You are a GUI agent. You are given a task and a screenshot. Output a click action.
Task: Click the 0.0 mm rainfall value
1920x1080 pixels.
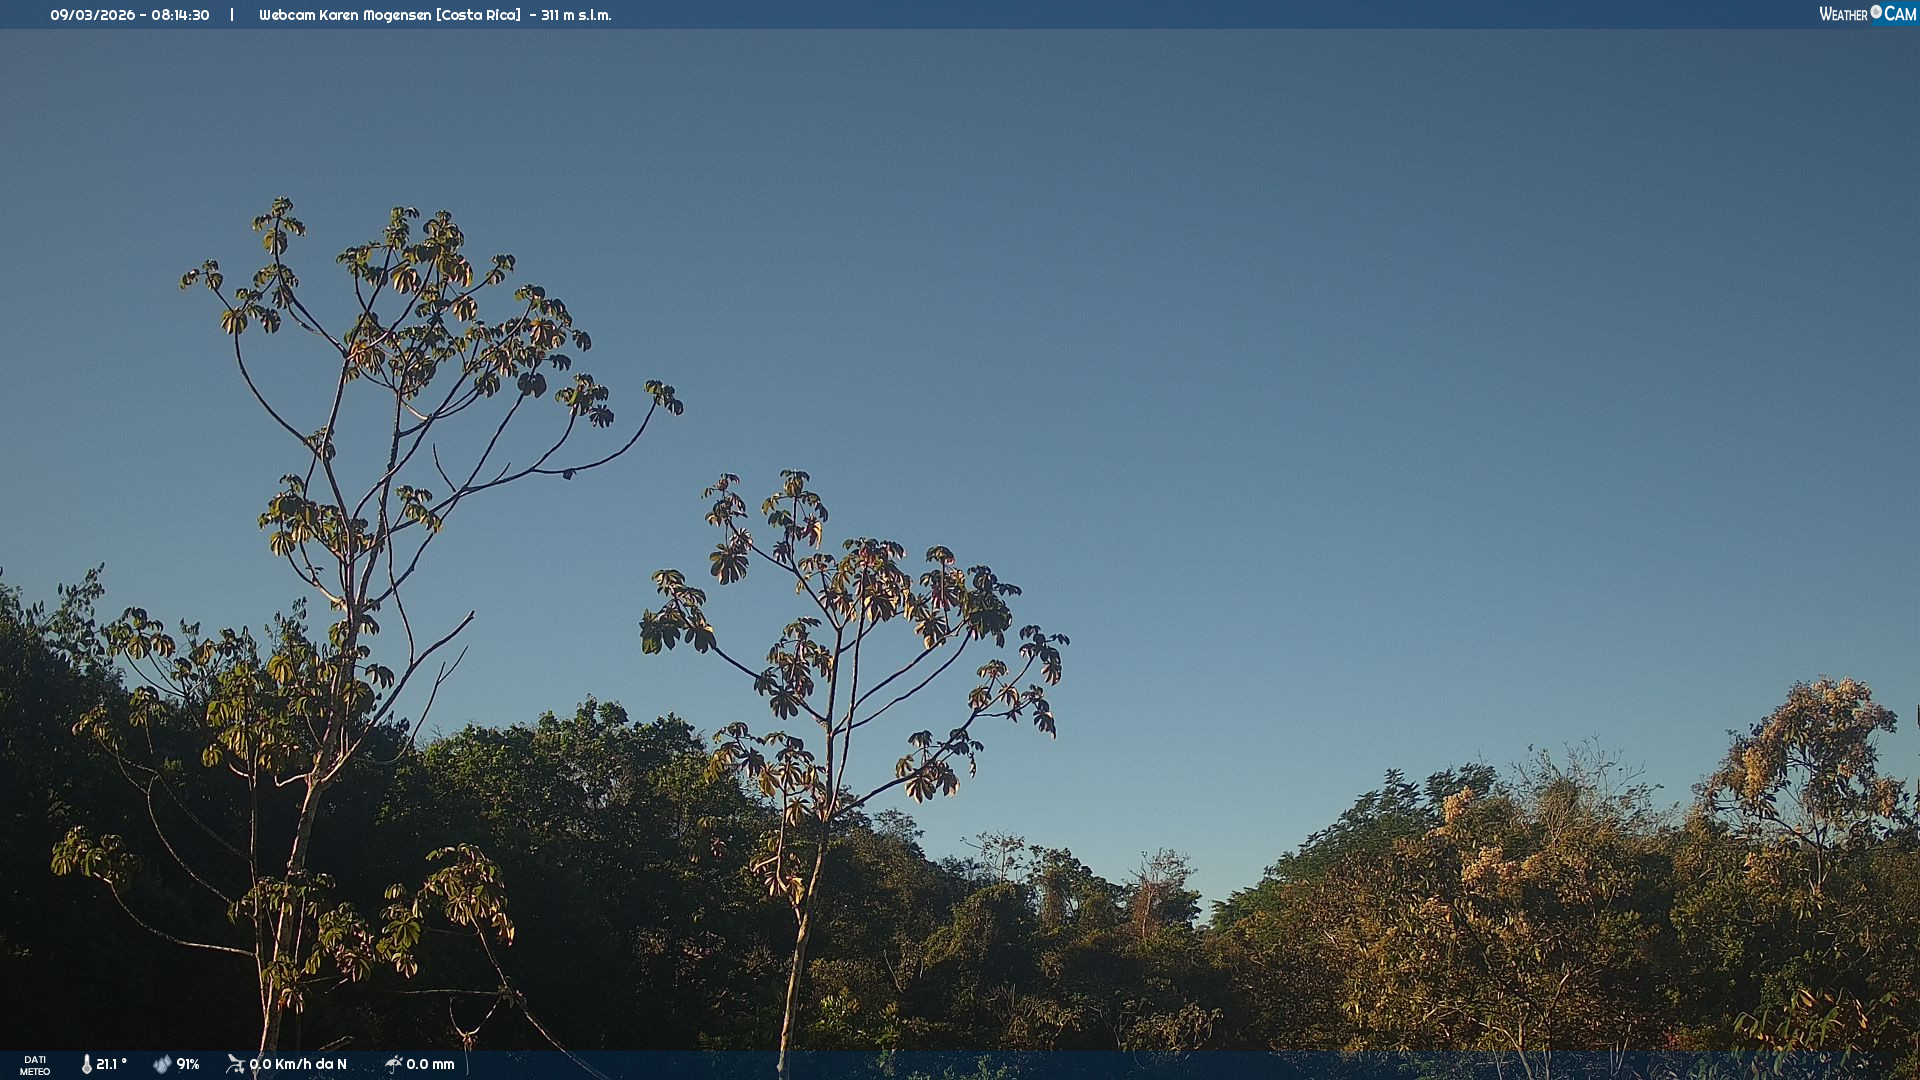click(430, 1064)
